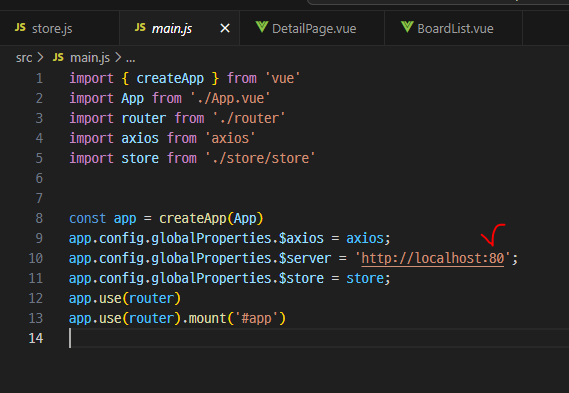Click the Vue icon on DetailPage.vue tab
The width and height of the screenshot is (569, 393).
(x=262, y=27)
